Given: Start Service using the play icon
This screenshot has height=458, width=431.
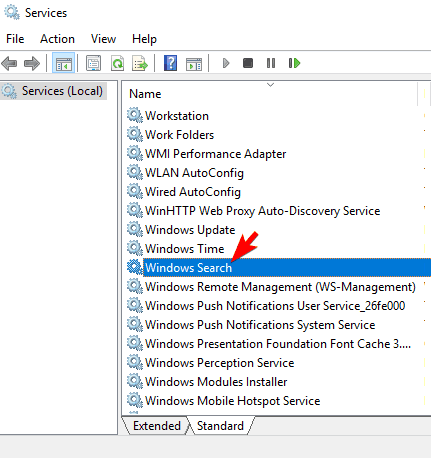Looking at the screenshot, I should (226, 63).
